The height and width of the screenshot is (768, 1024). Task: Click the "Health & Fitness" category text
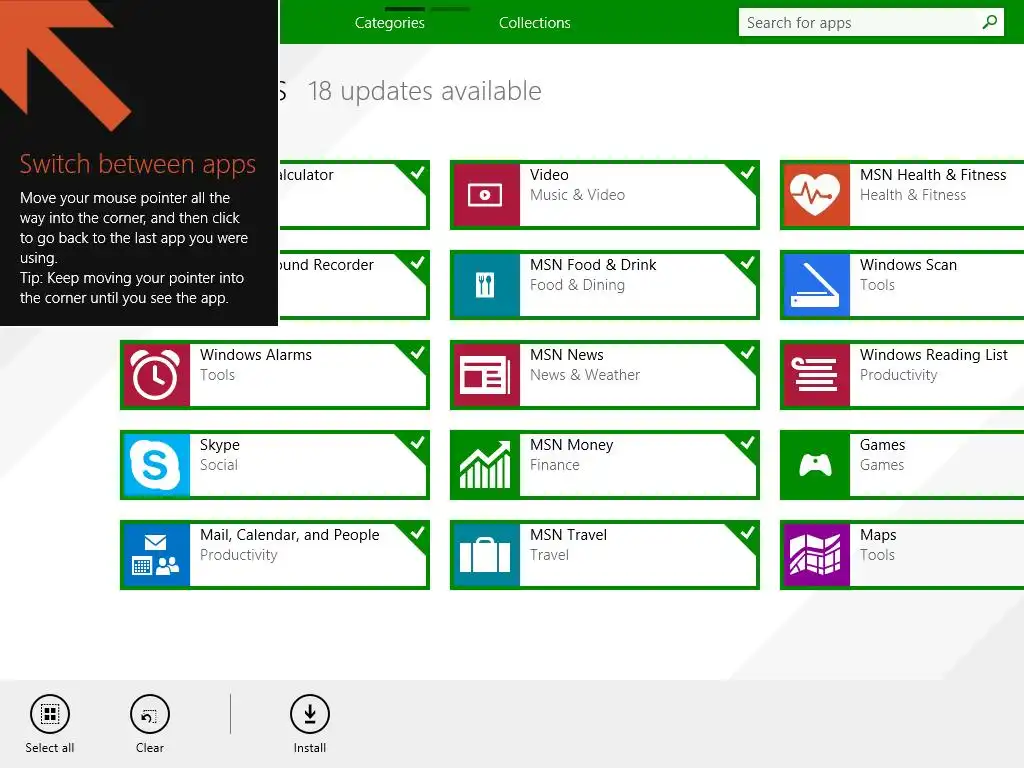pyautogui.click(x=912, y=195)
